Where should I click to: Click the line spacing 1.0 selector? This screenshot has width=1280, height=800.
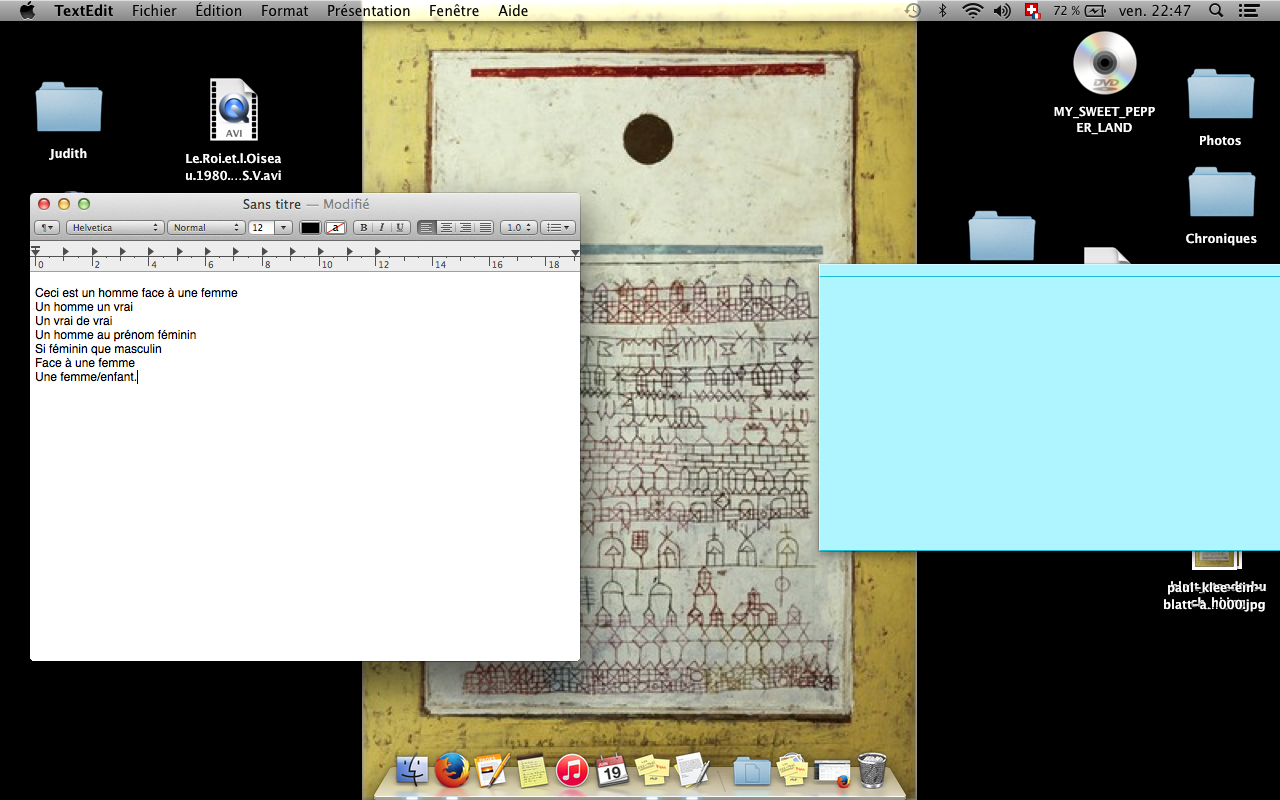coord(518,228)
